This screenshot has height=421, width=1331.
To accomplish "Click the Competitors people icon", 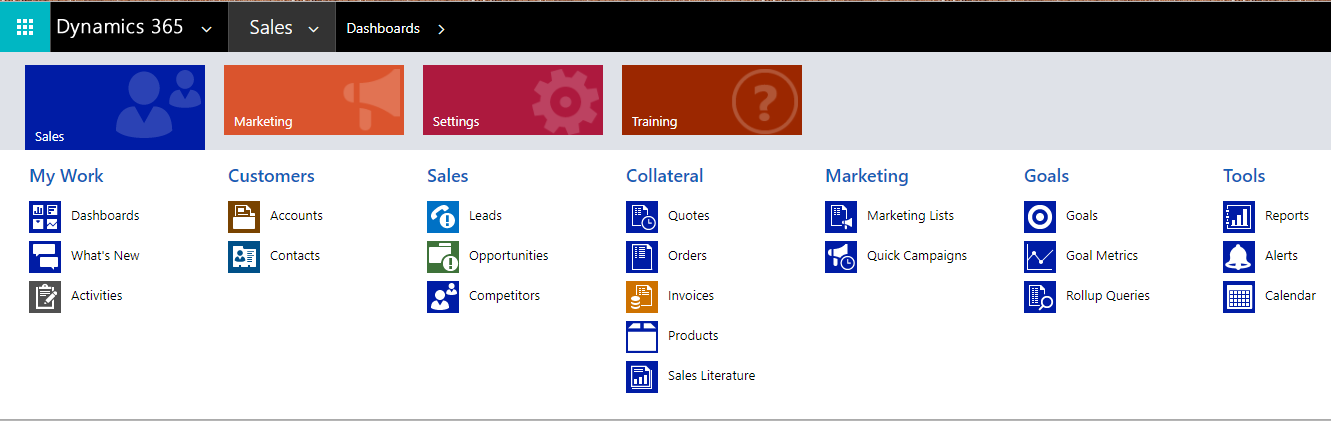I will pos(443,296).
